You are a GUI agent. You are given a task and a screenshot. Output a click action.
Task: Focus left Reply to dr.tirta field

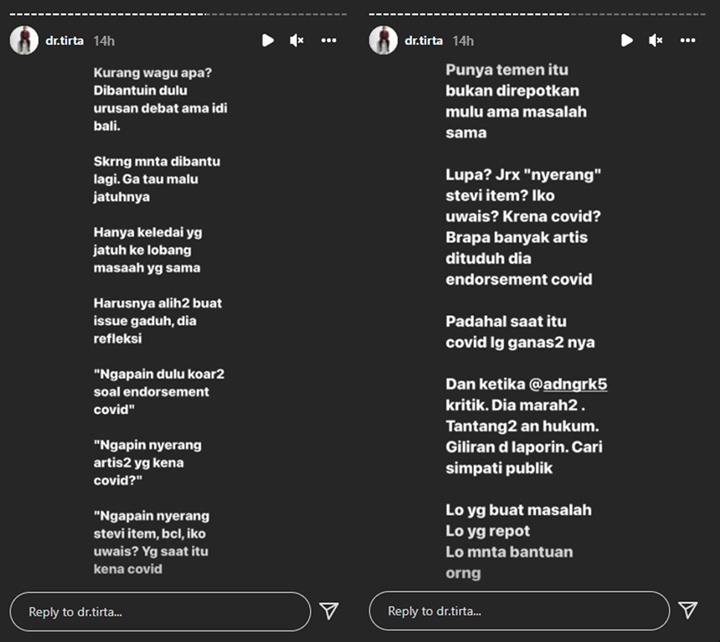160,612
